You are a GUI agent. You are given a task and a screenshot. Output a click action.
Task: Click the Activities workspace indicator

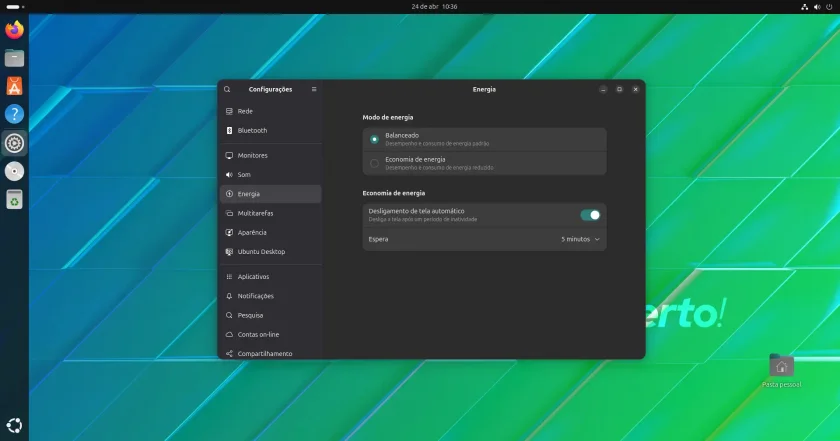pos(15,7)
